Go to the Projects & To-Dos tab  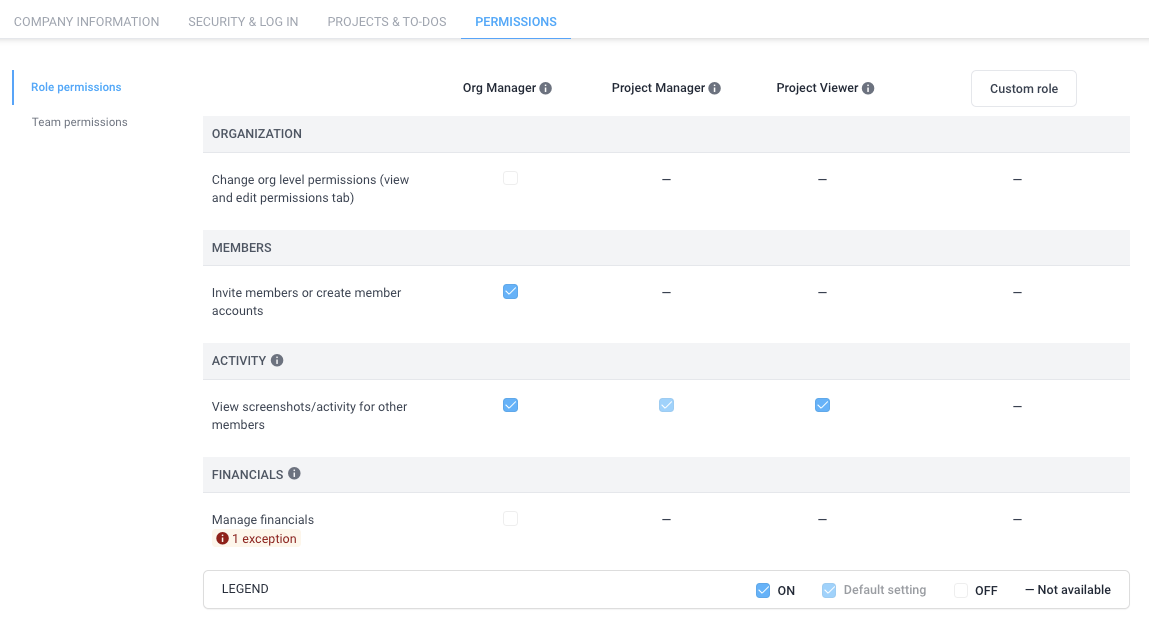(x=387, y=21)
